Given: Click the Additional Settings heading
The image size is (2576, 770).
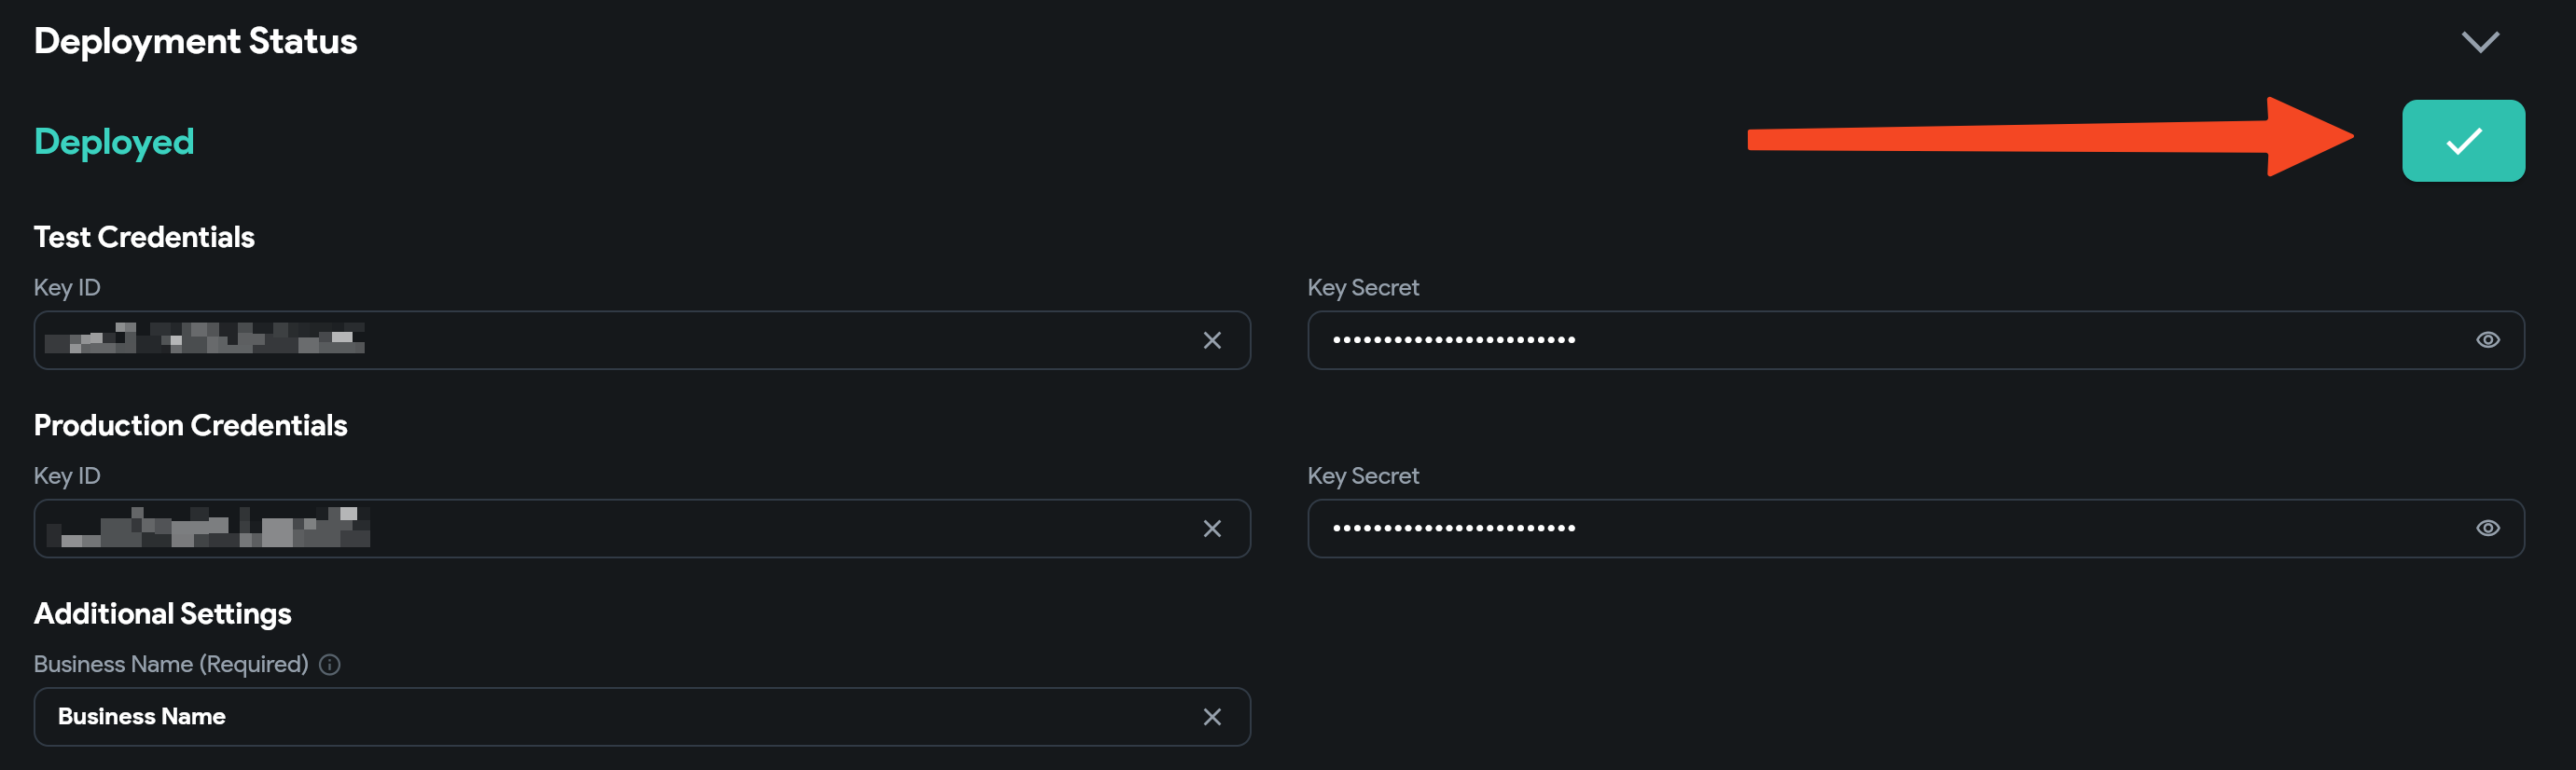Looking at the screenshot, I should pos(163,614).
